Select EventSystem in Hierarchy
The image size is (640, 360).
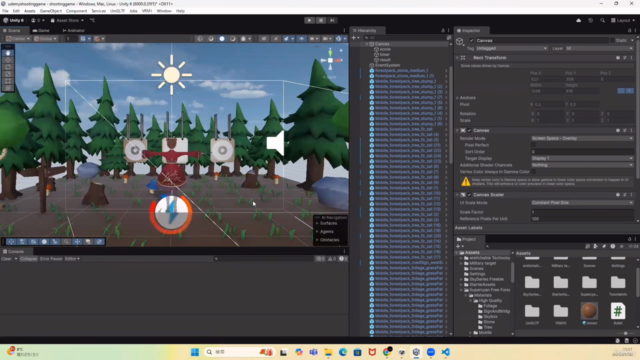[387, 65]
